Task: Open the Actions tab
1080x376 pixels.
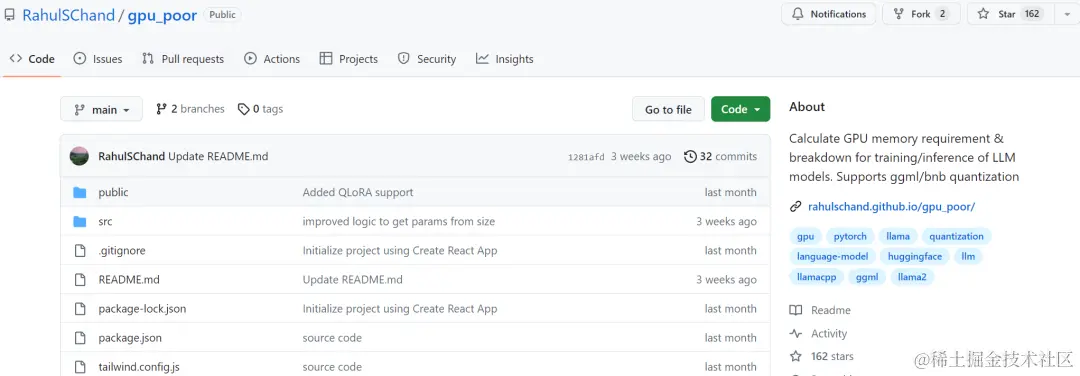Action: tap(272, 59)
